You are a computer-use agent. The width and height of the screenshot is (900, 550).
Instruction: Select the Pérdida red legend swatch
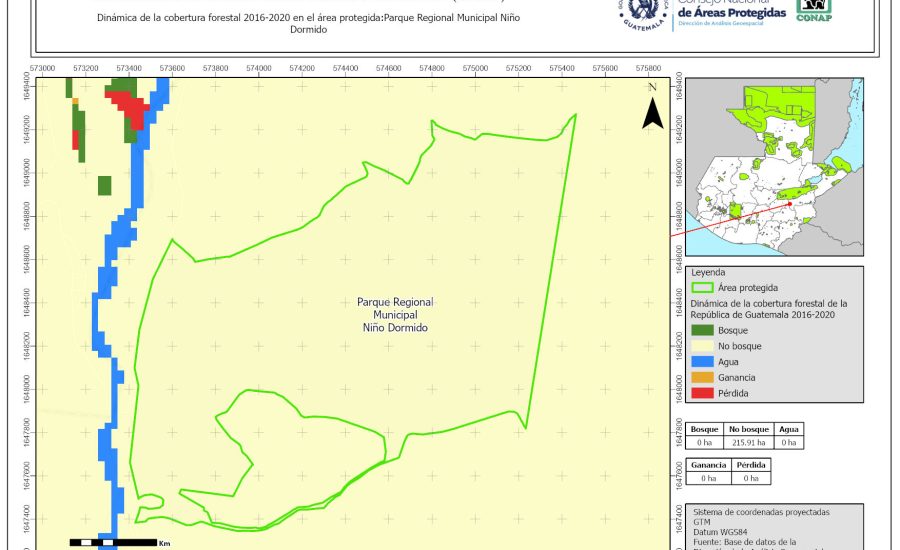click(x=704, y=393)
